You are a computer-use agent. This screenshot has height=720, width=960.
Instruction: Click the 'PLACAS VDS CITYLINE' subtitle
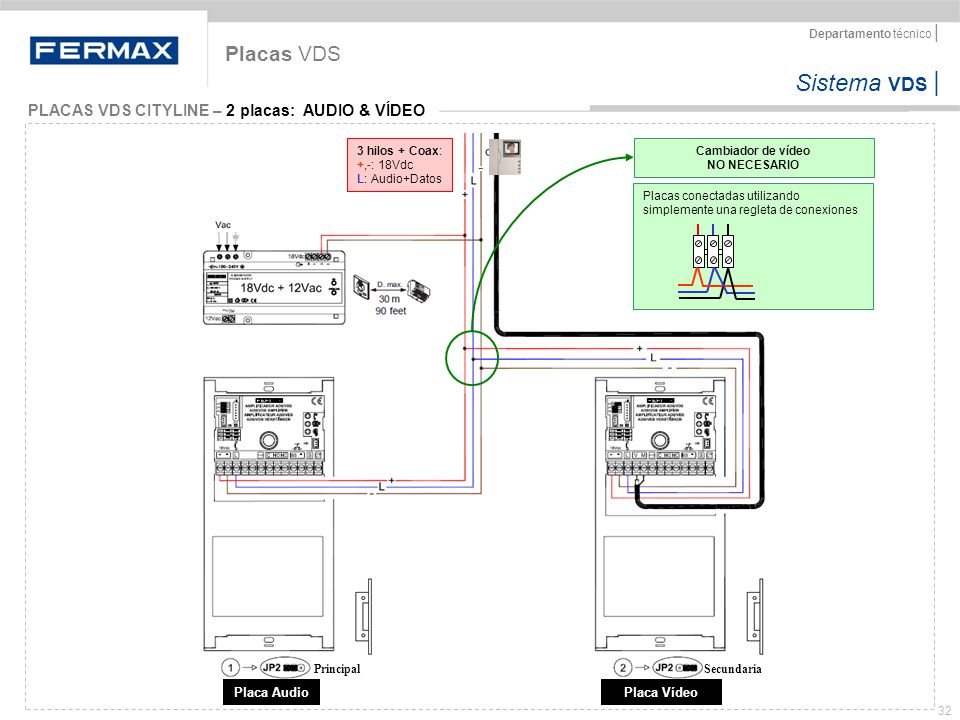[227, 110]
